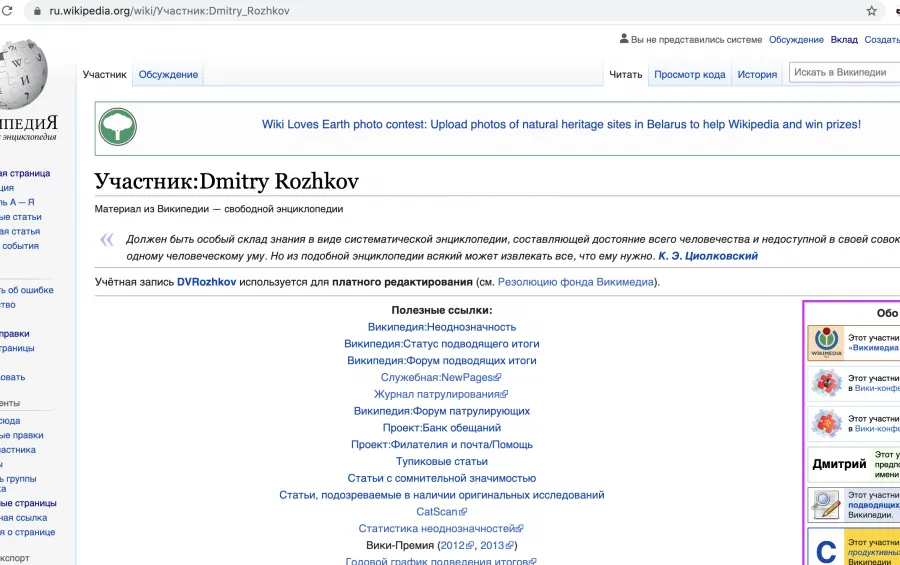This screenshot has width=900, height=565.
Task: Open the Просмотр кода tab
Action: [x=690, y=75]
